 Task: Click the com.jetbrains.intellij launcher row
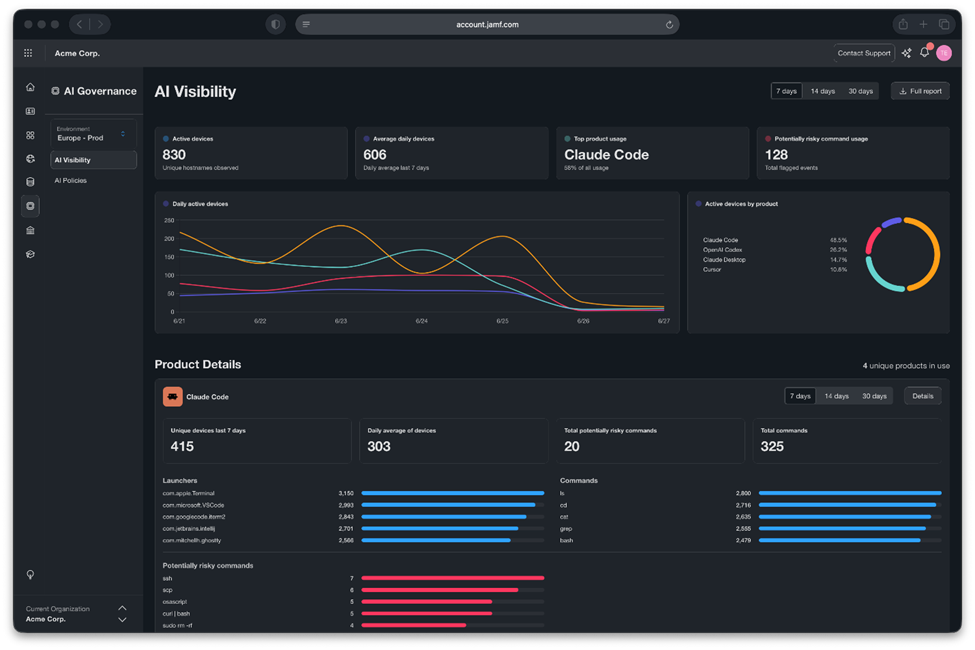[353, 529]
